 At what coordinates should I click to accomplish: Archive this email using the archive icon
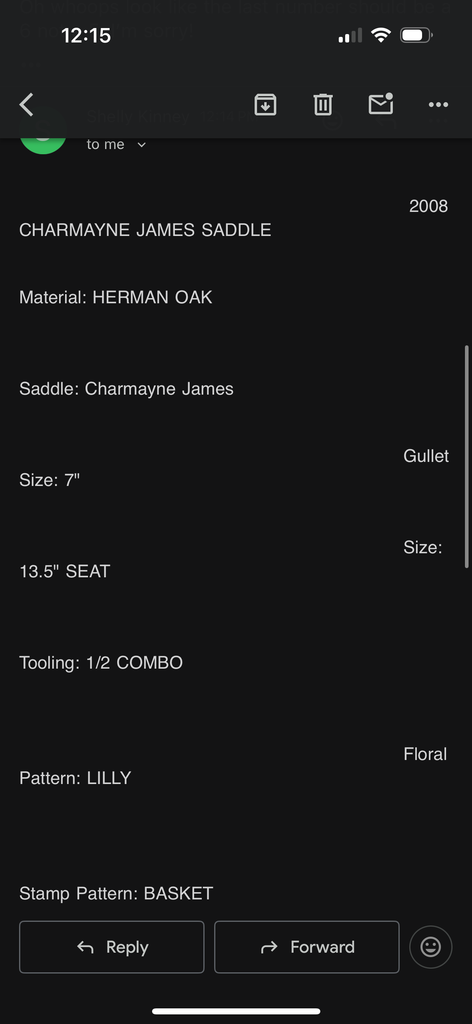click(265, 104)
